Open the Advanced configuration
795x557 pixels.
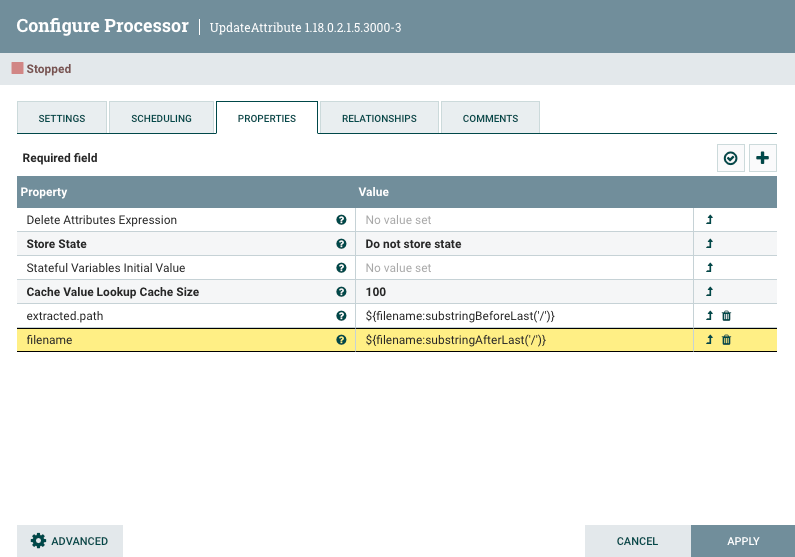tap(70, 541)
